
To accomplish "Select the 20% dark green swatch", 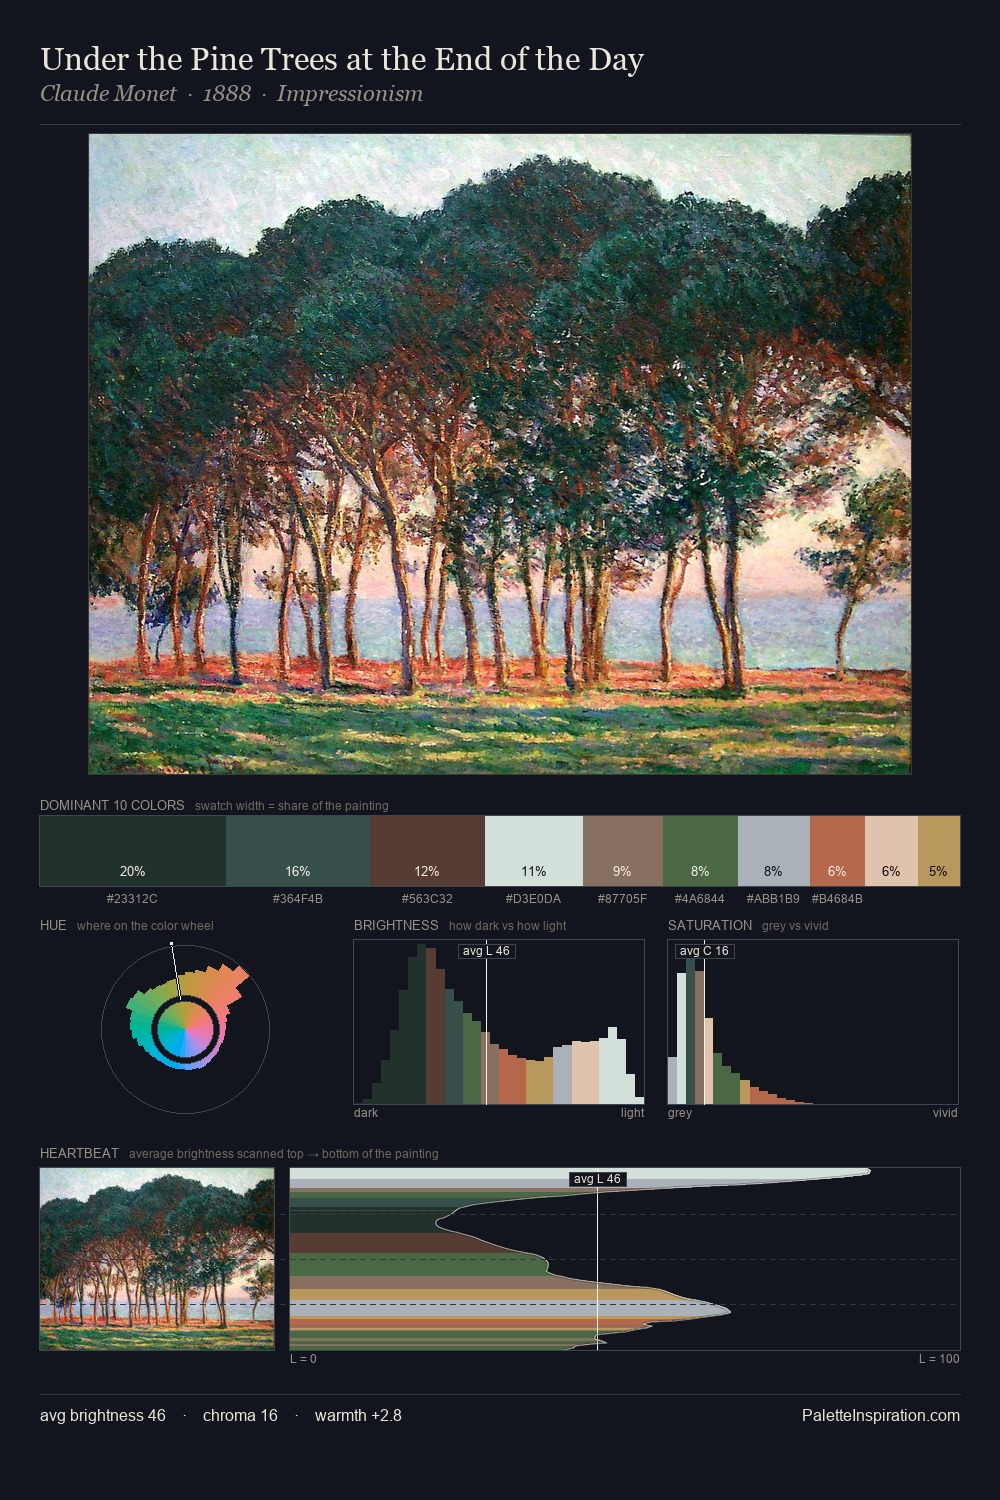I will point(133,851).
